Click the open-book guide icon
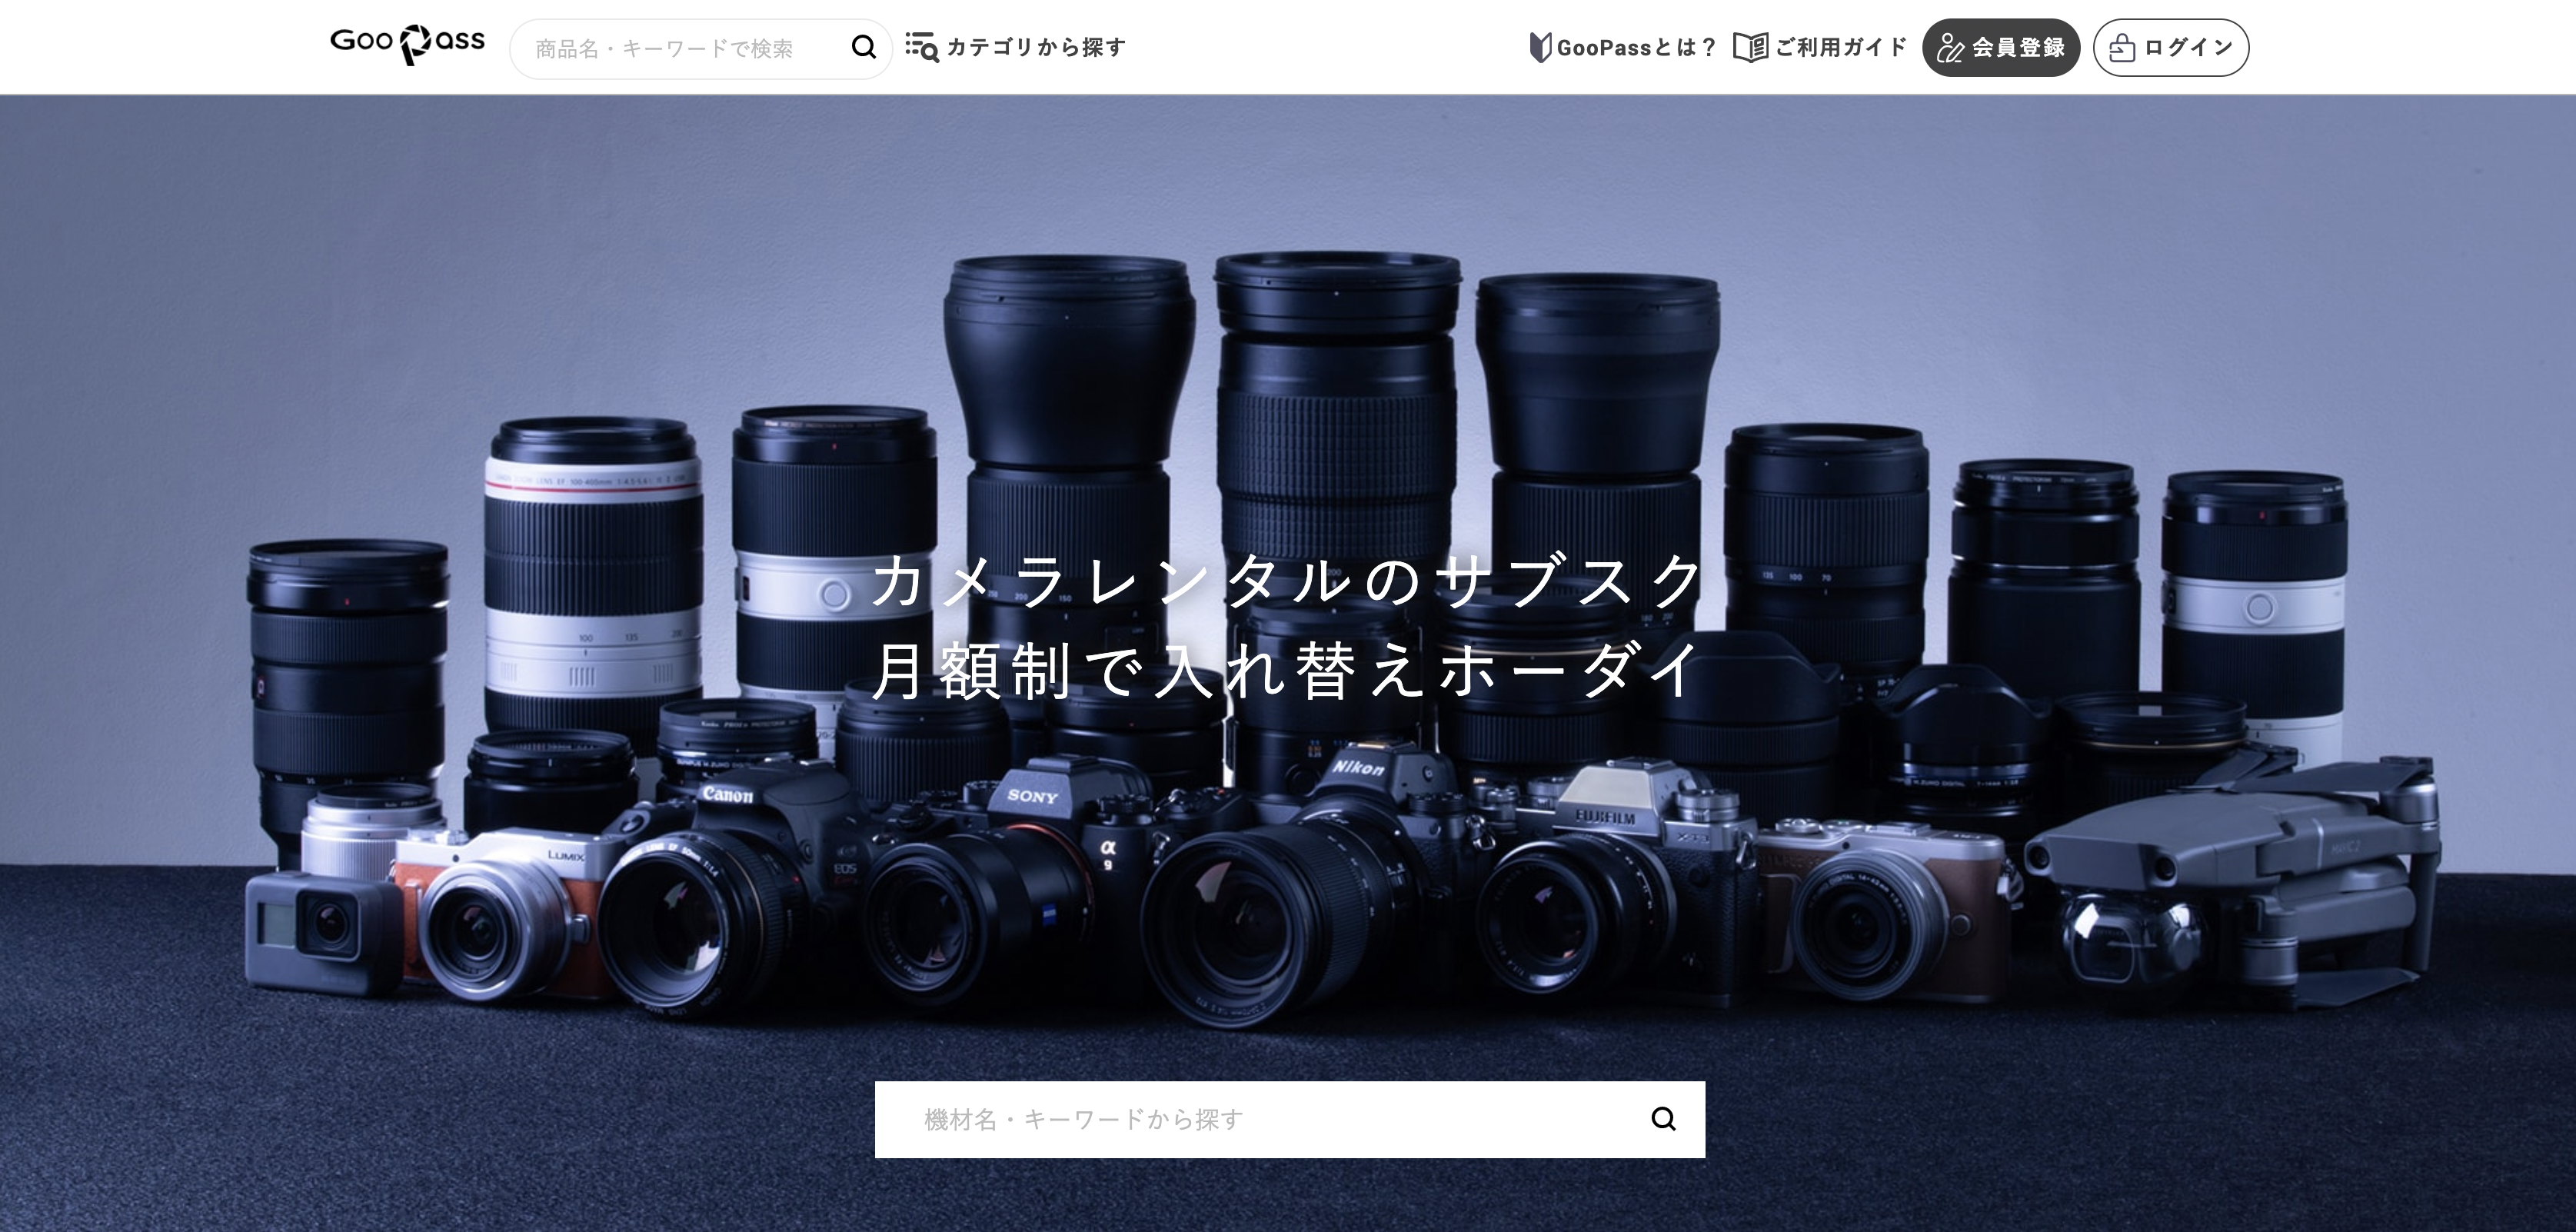 (1750, 47)
